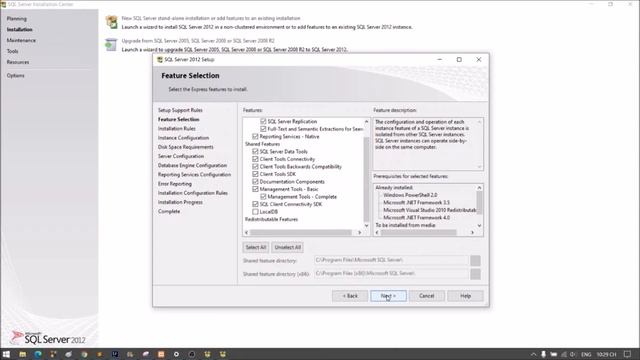
Task: Open New SQL Server stand-alone installation link
Action: tap(211, 18)
